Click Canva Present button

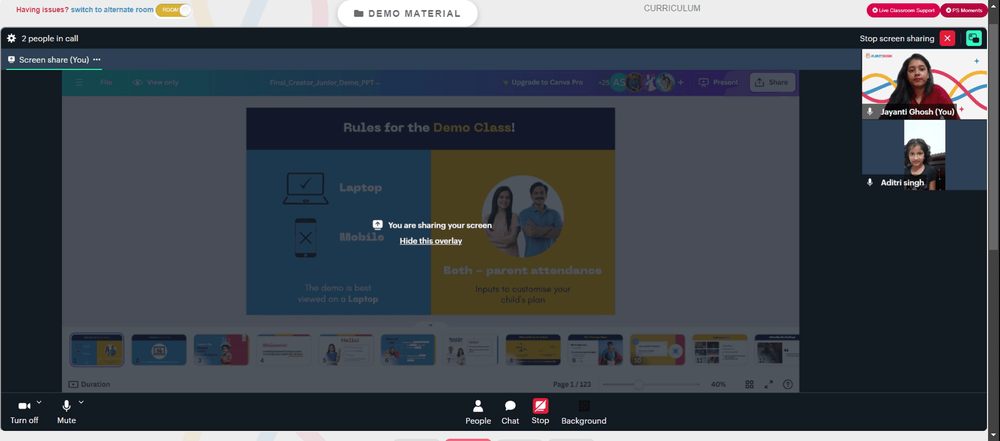click(x=718, y=82)
